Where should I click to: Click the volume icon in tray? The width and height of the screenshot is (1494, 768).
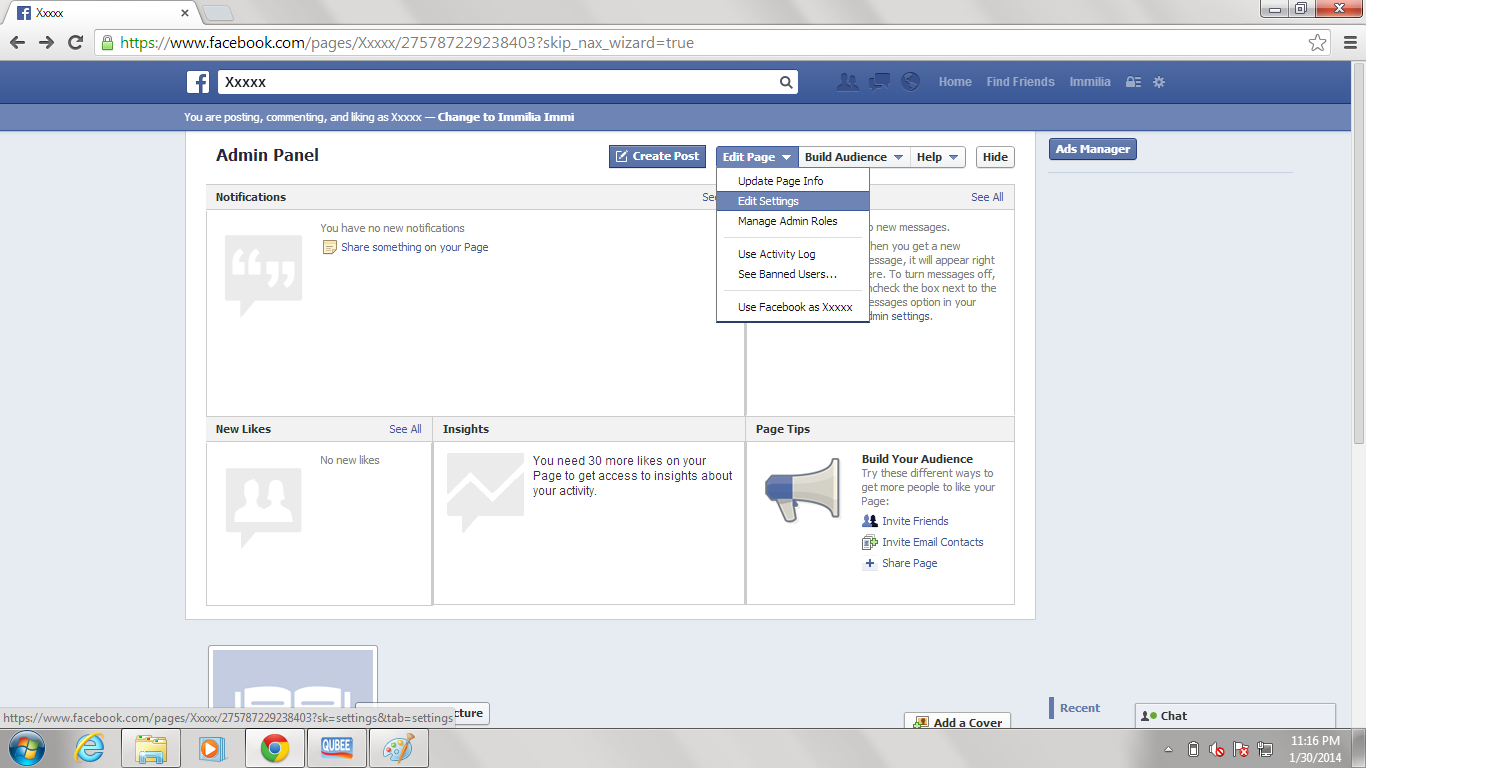coord(1217,749)
